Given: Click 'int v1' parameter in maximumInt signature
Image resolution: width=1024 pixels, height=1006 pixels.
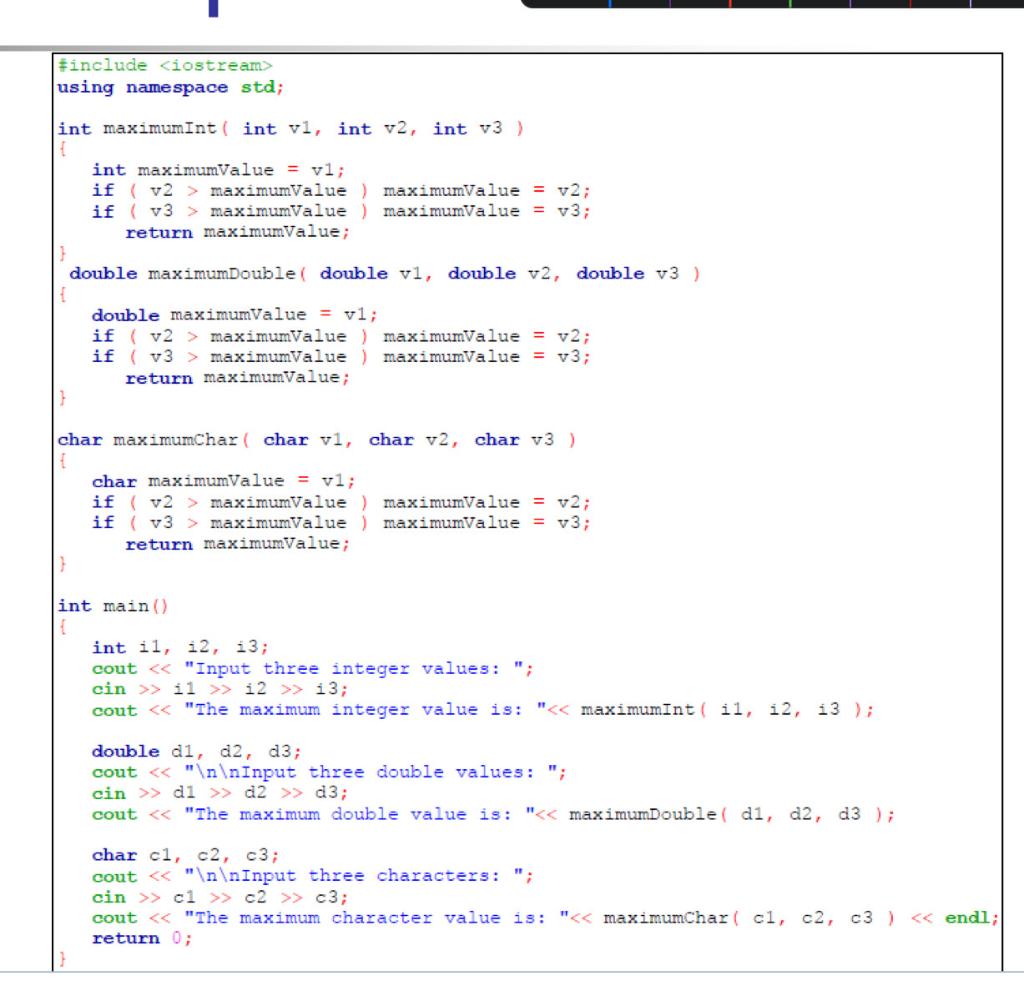Looking at the screenshot, I should click(277, 128).
